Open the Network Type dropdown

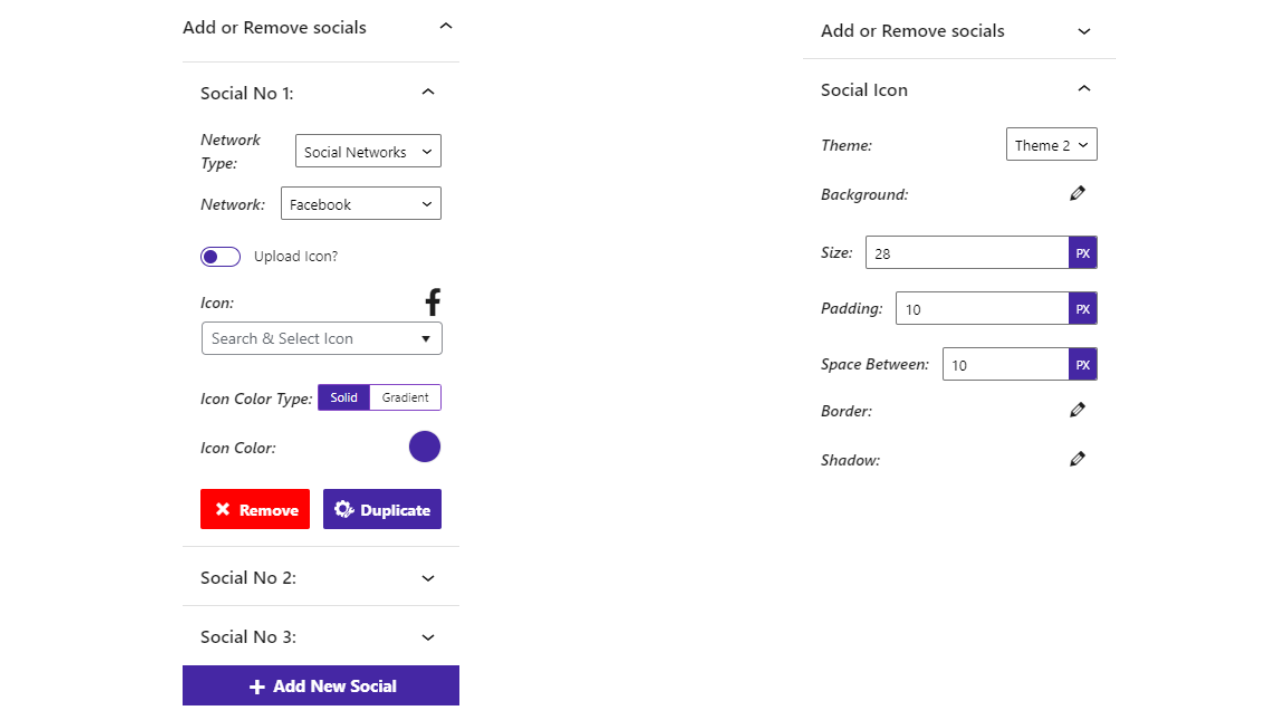pos(368,151)
